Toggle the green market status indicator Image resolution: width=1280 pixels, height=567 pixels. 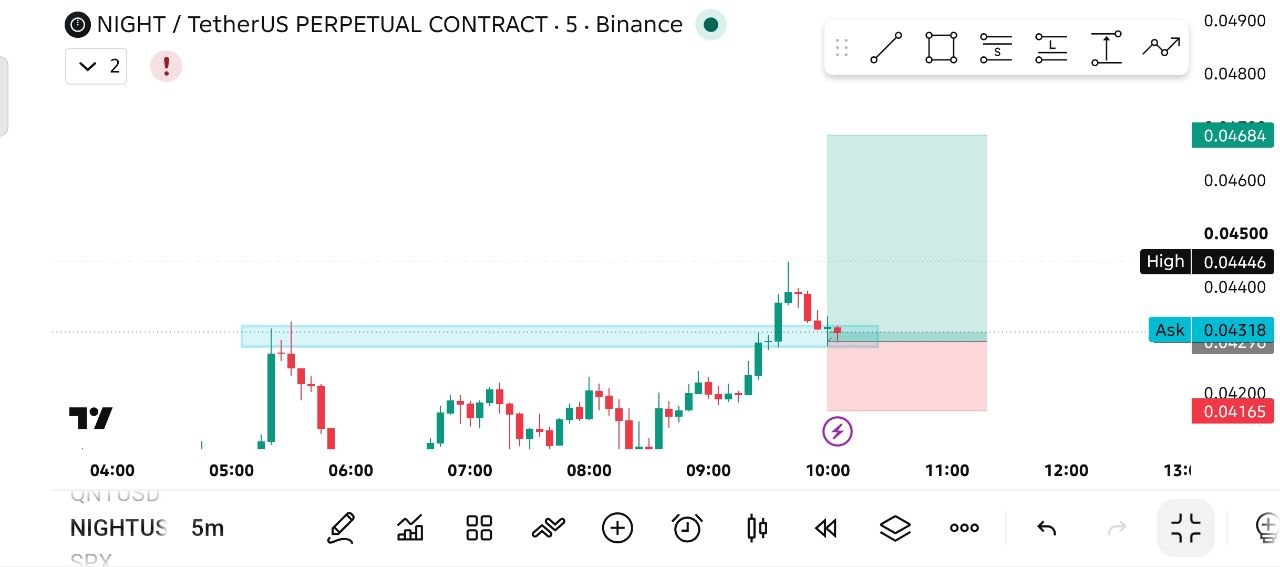pos(710,25)
